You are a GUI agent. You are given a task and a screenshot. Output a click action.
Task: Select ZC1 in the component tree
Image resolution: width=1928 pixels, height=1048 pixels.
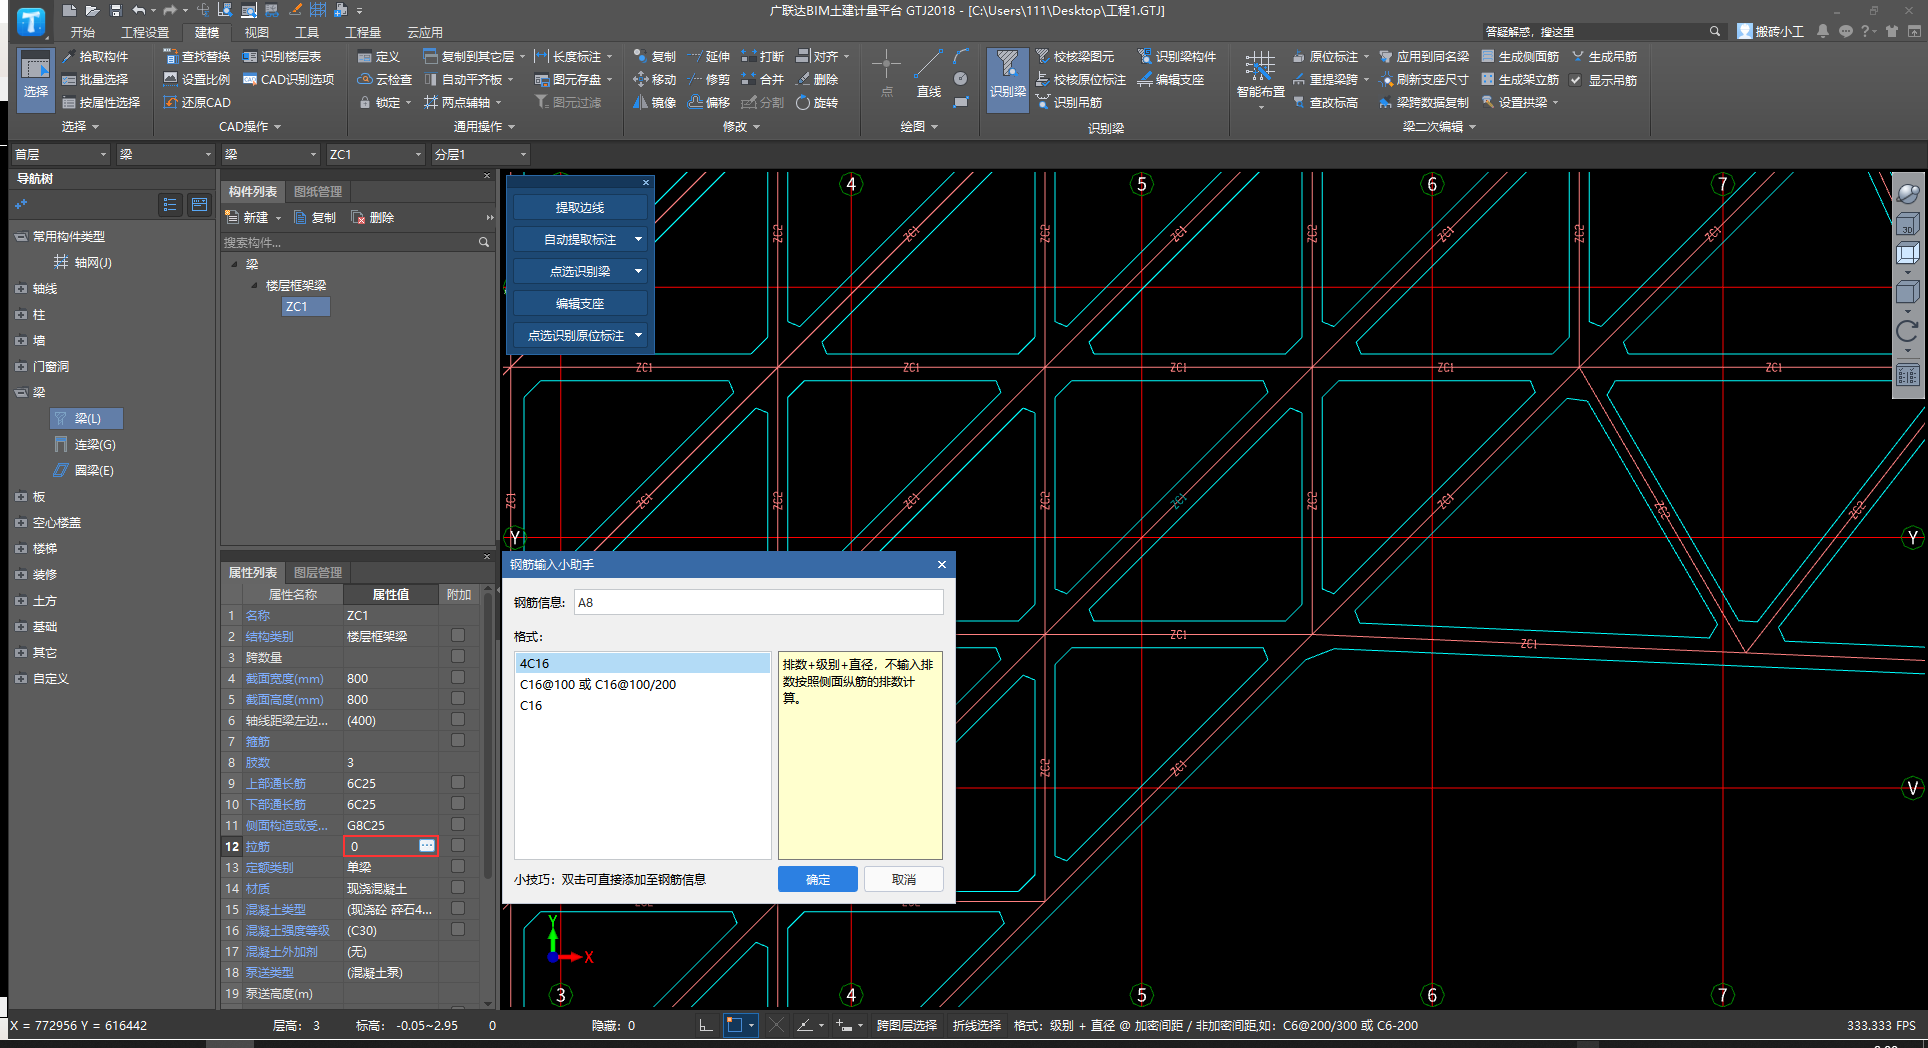point(305,306)
